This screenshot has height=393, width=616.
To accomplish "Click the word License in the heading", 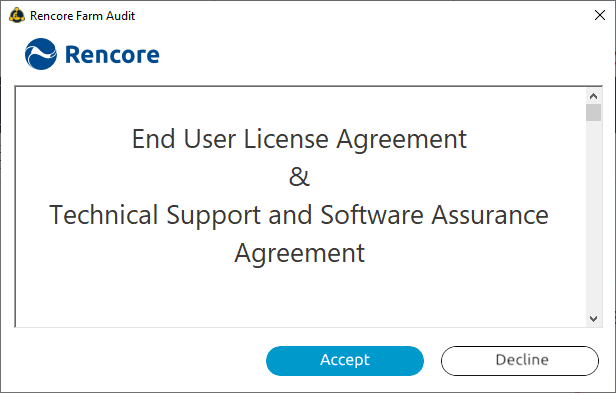I will tap(286, 139).
